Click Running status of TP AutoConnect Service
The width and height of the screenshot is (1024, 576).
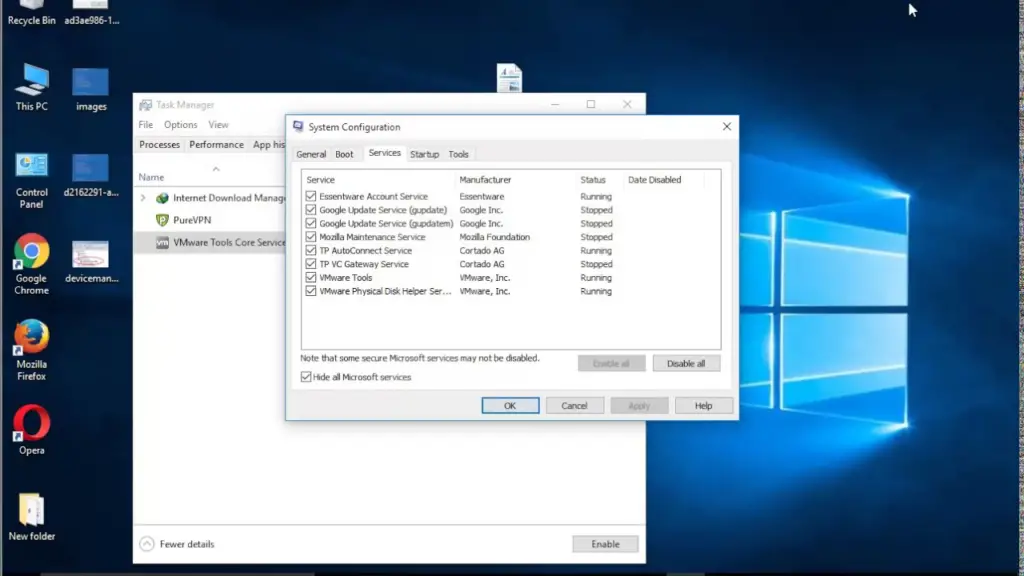click(596, 250)
